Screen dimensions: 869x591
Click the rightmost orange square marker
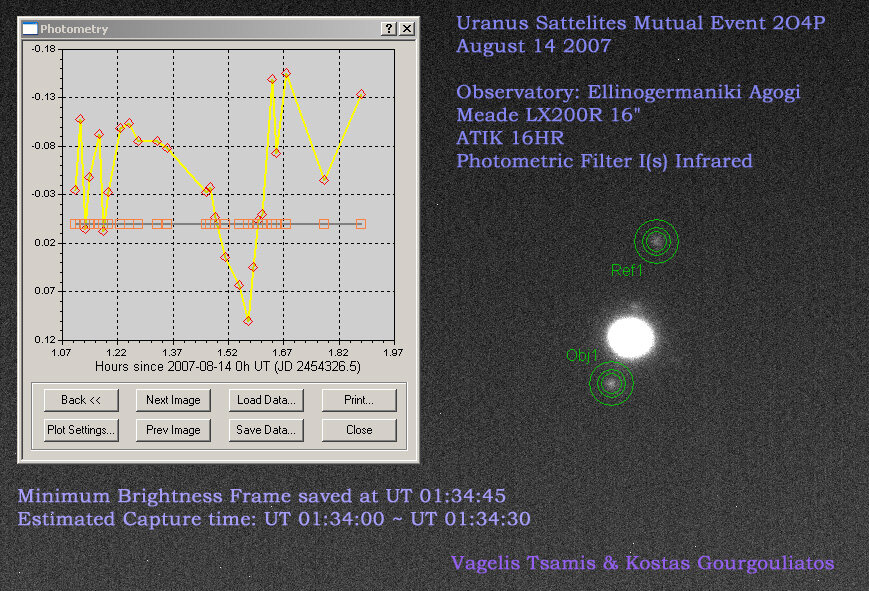(x=361, y=224)
